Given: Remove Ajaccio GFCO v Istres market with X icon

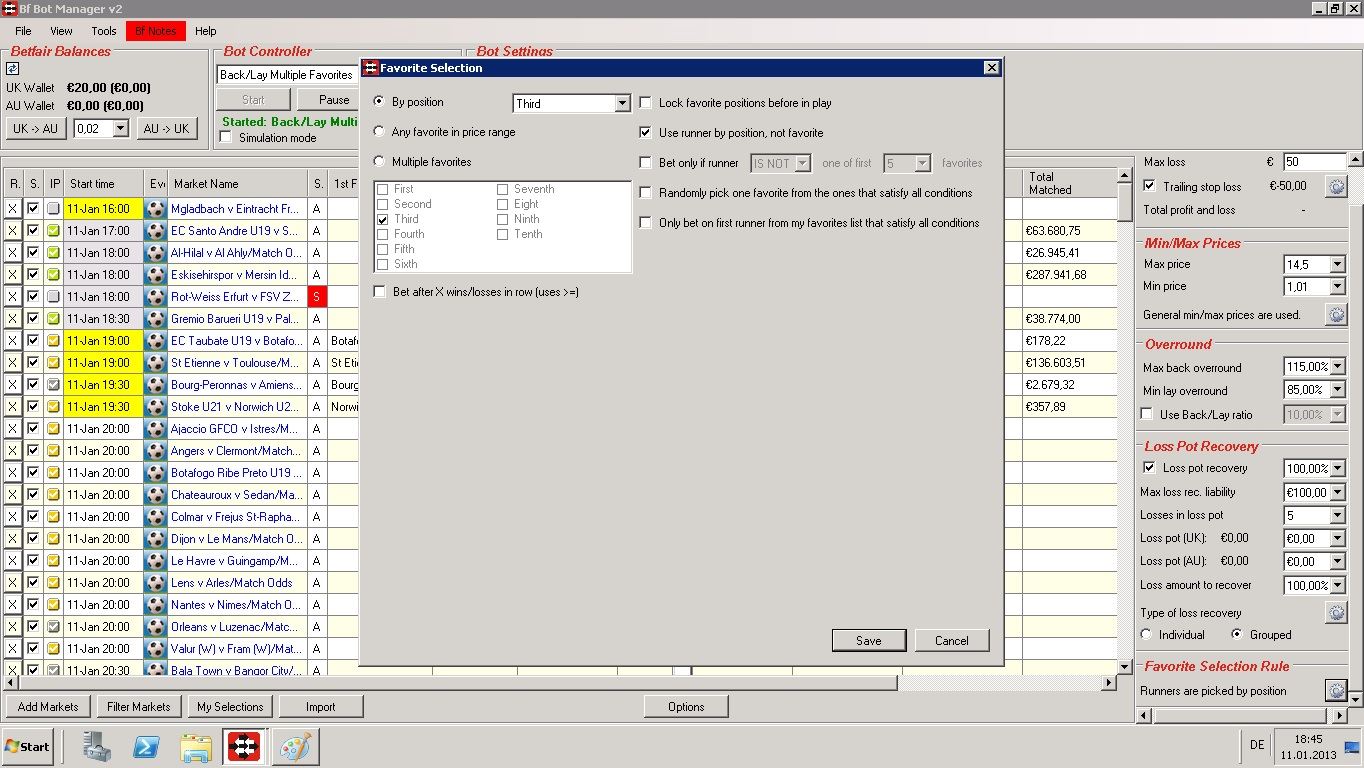Looking at the screenshot, I should tap(13, 429).
